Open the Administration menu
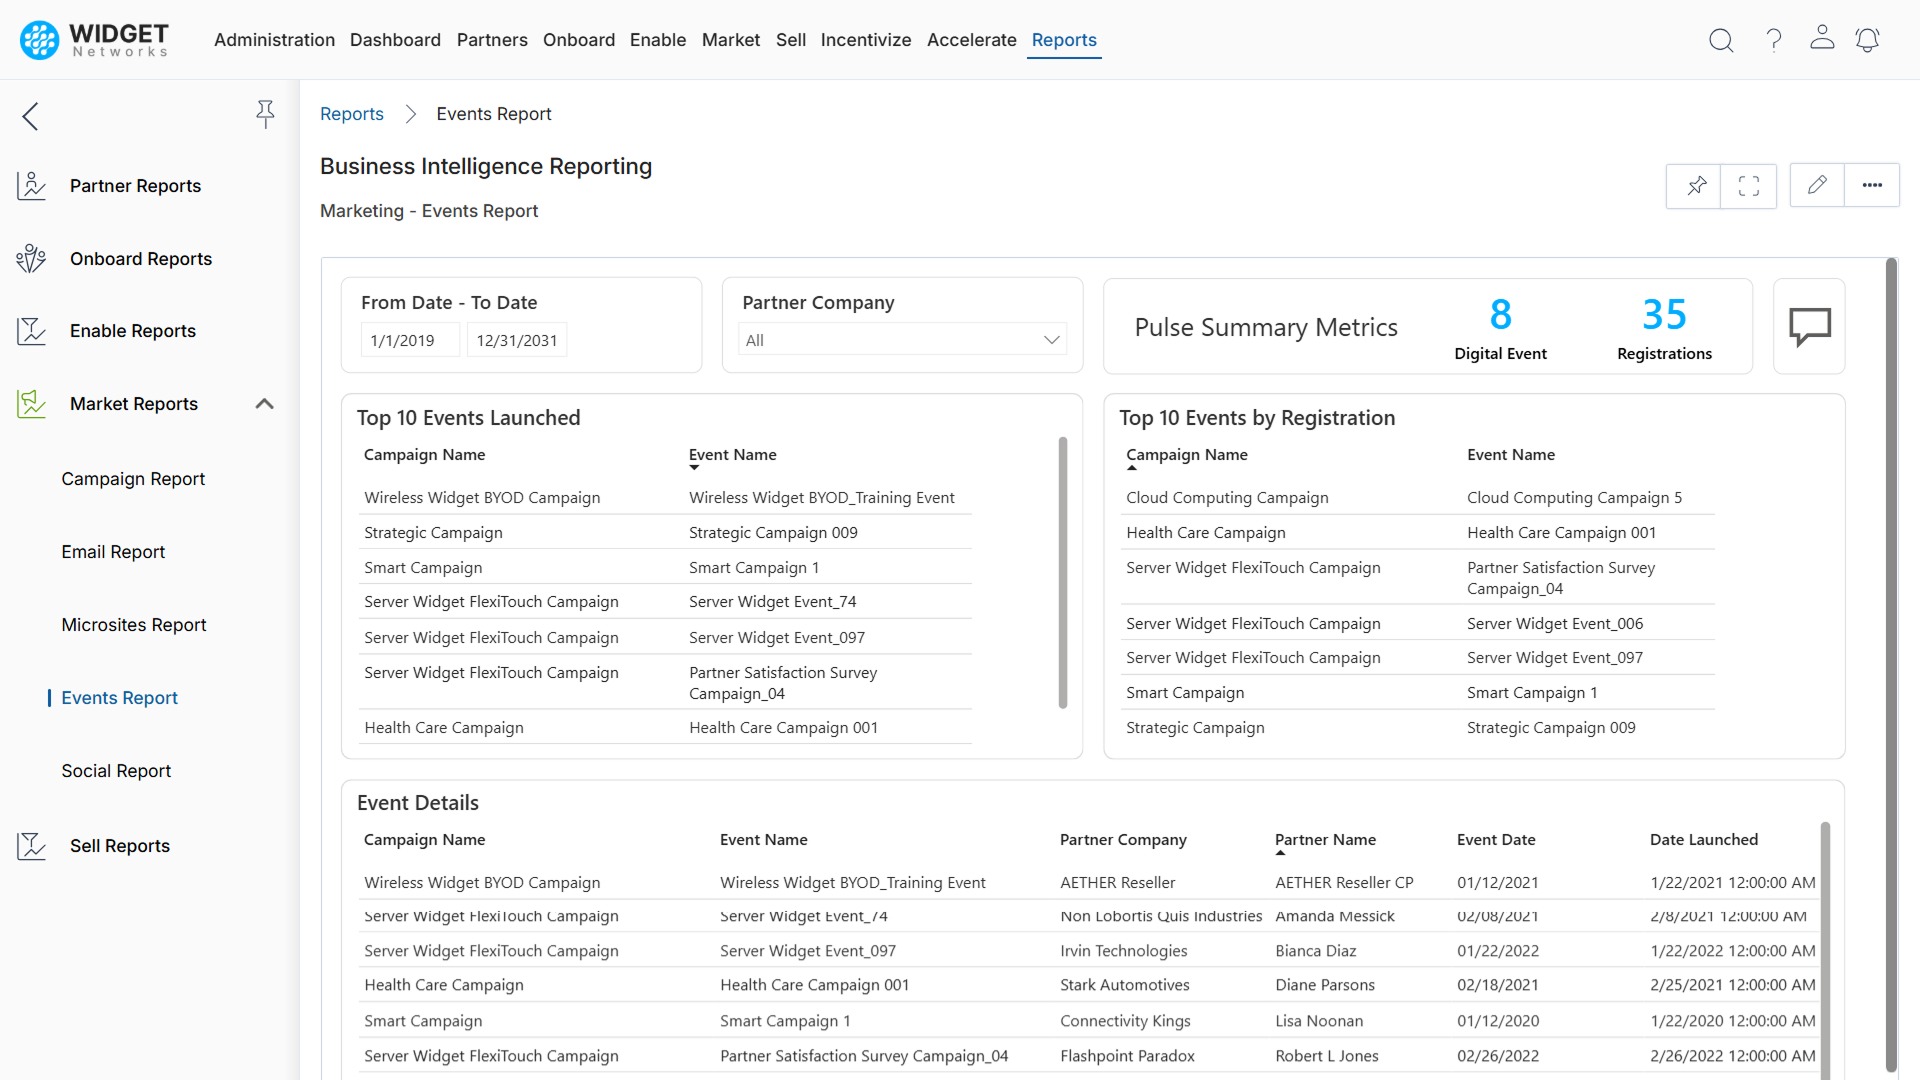 click(x=274, y=40)
